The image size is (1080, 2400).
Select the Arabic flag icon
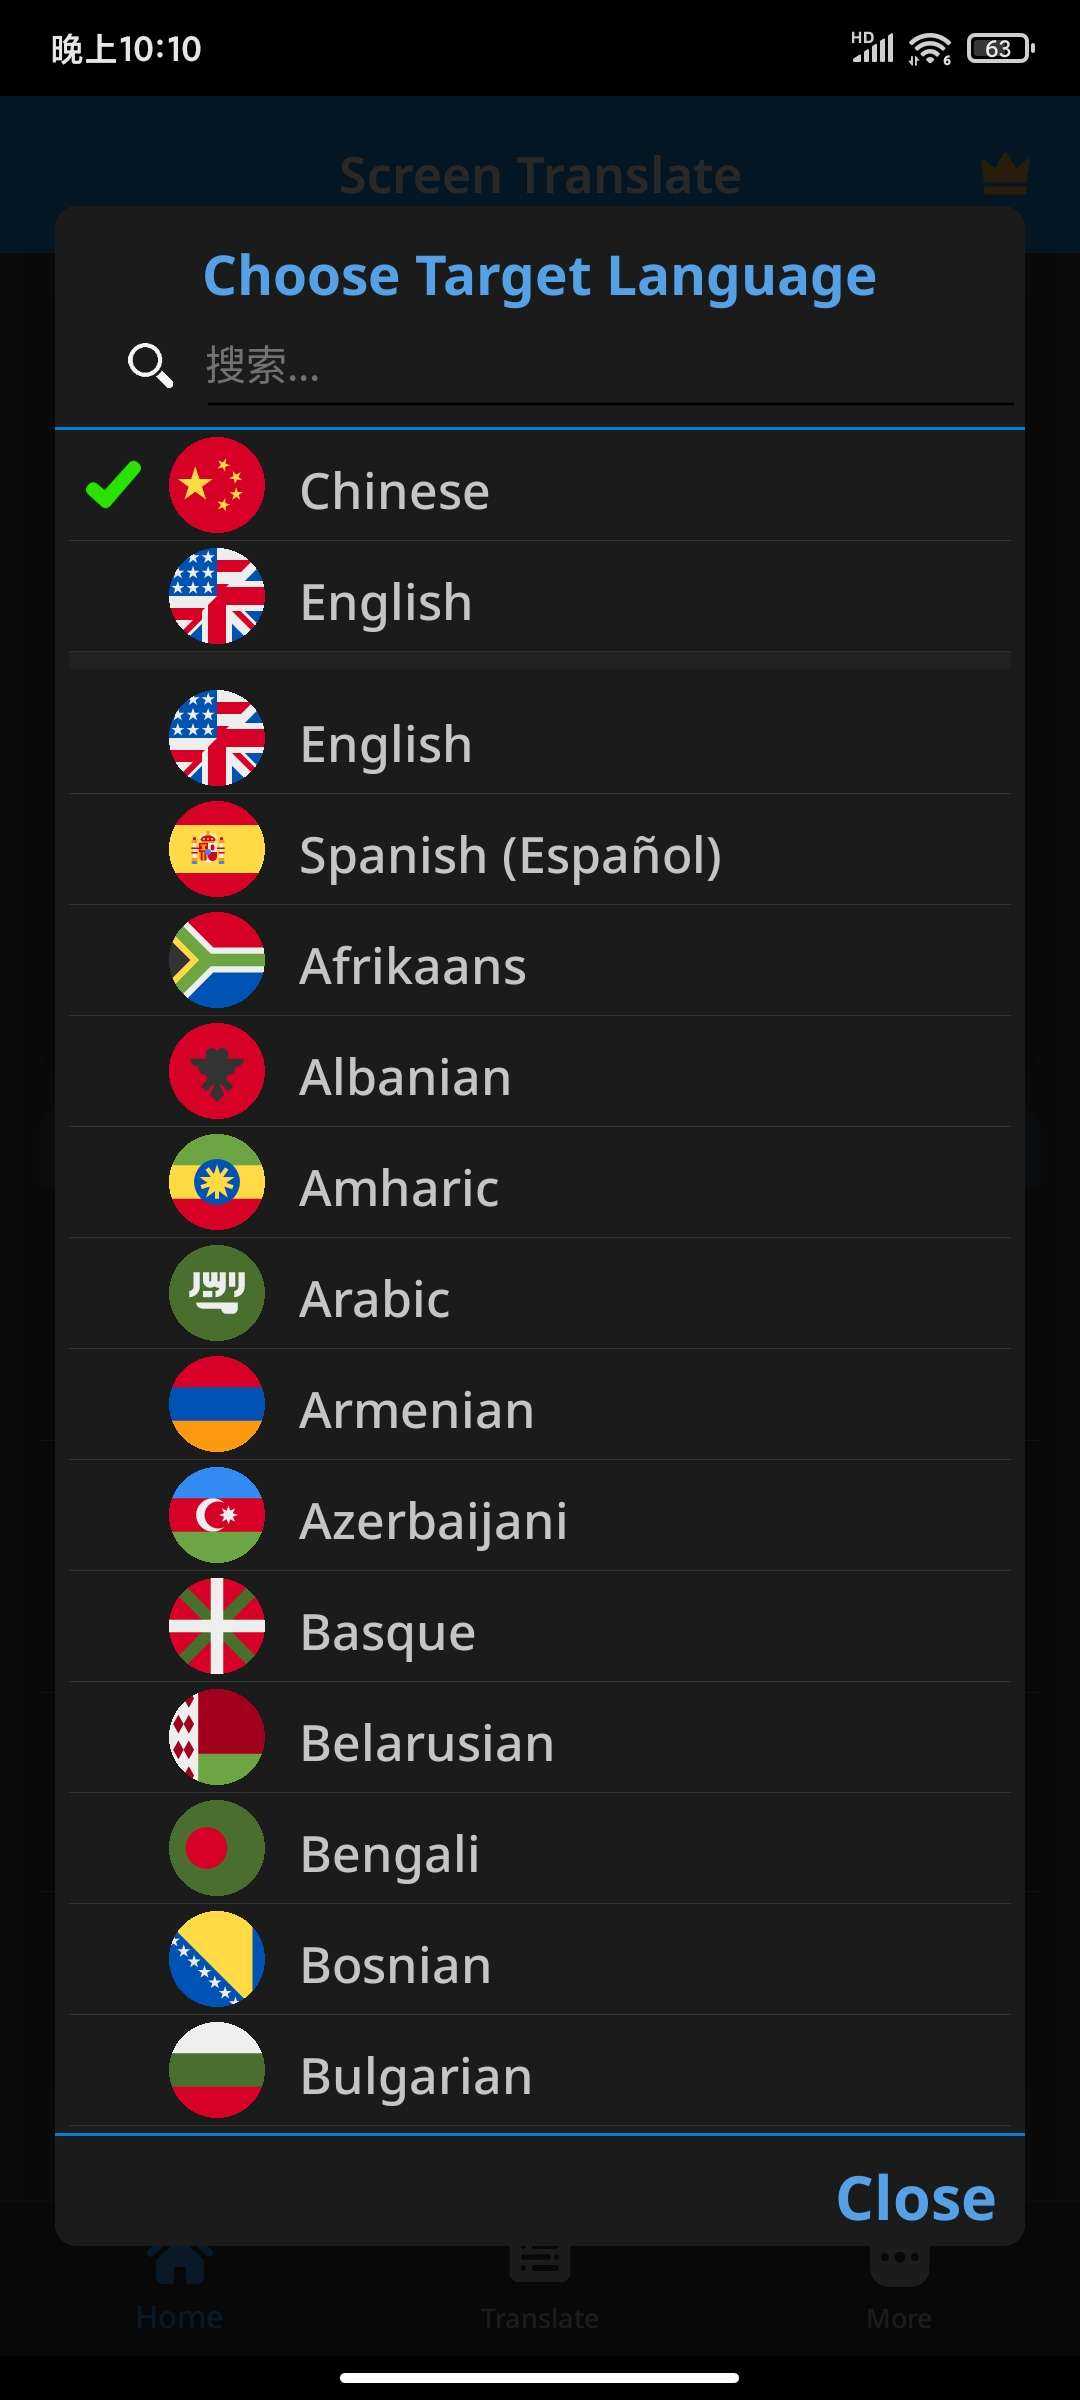(217, 1293)
